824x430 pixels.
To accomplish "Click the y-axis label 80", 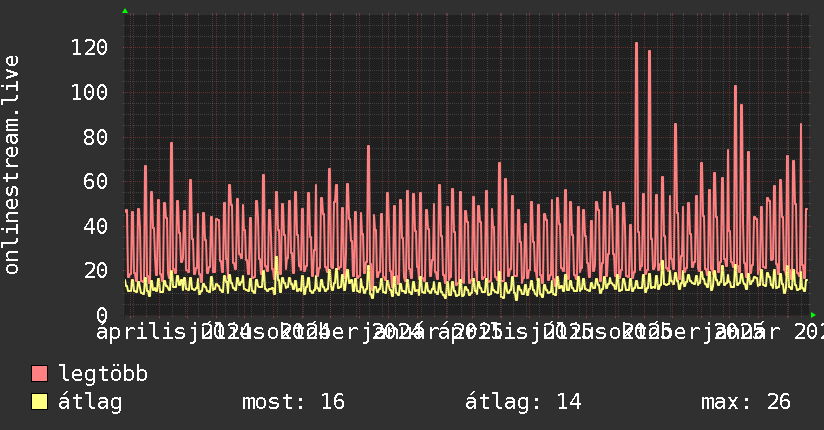I will 96,137.
